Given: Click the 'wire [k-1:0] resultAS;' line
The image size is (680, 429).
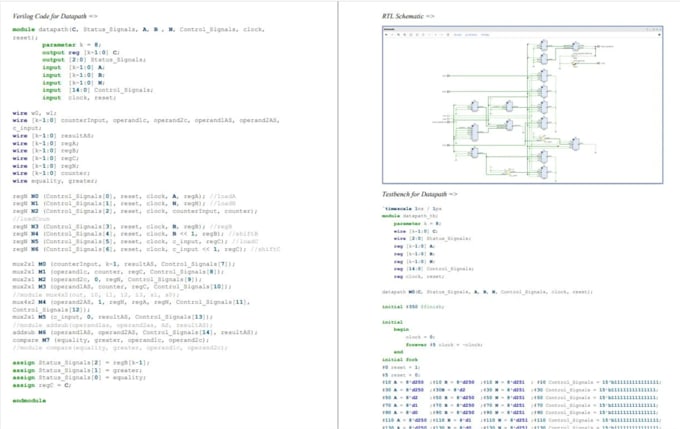Looking at the screenshot, I should pos(53,136).
